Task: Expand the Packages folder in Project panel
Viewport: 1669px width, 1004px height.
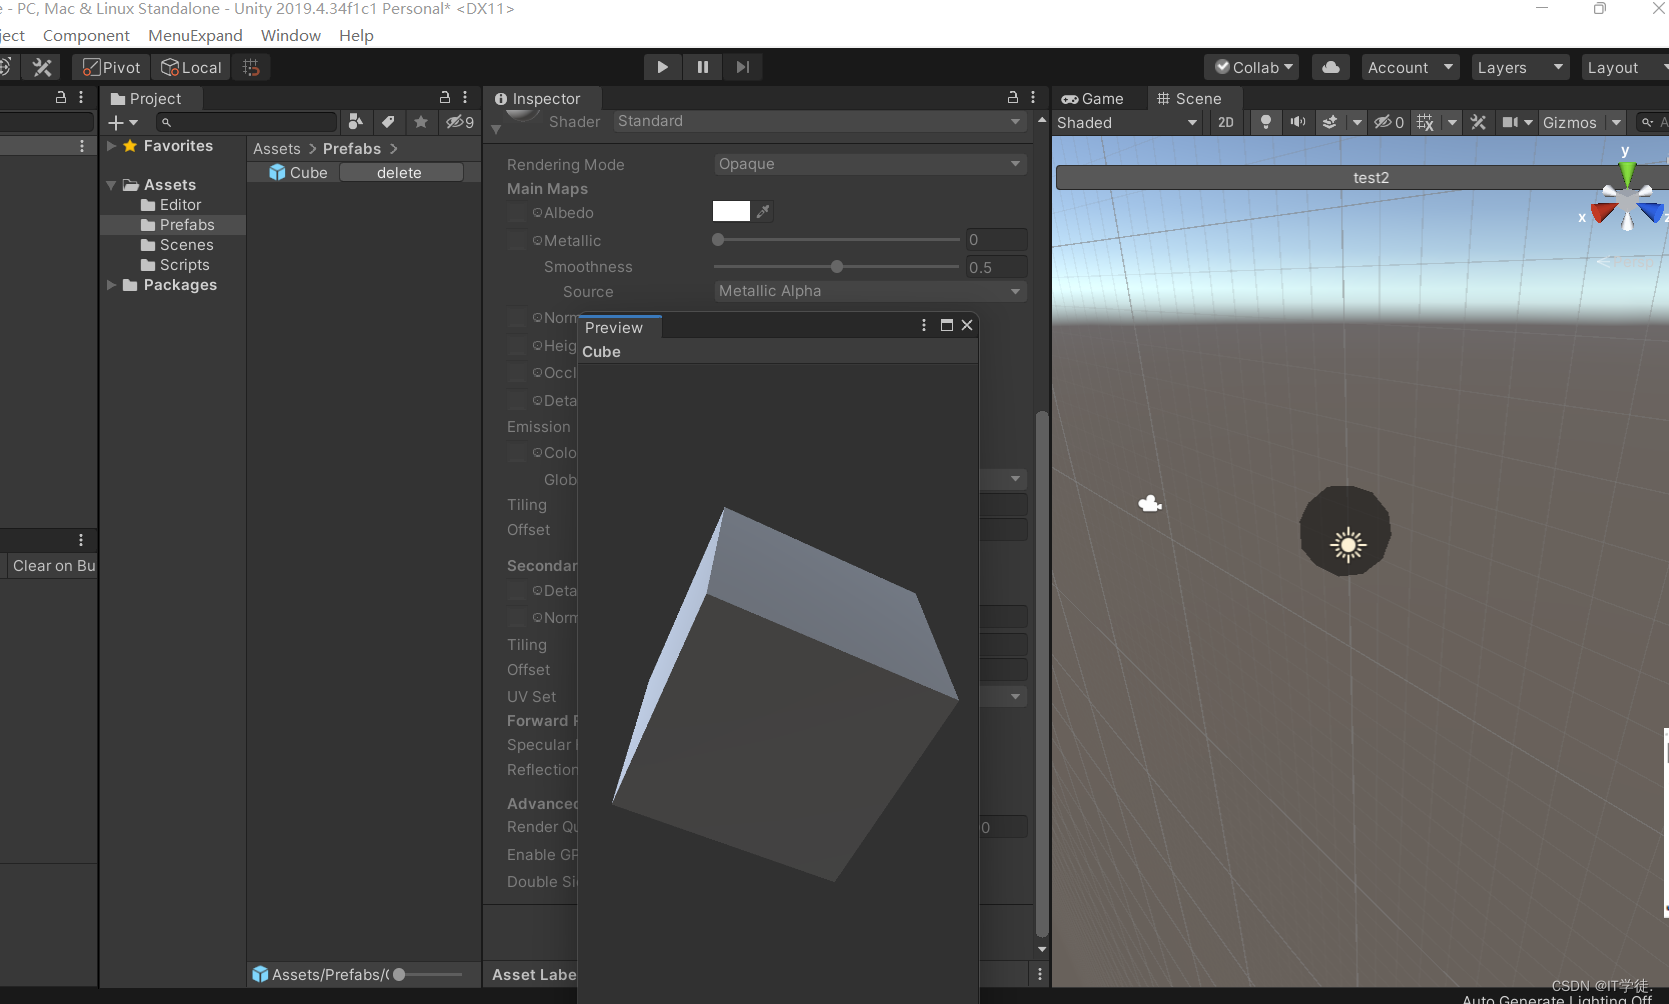Action: 112,285
